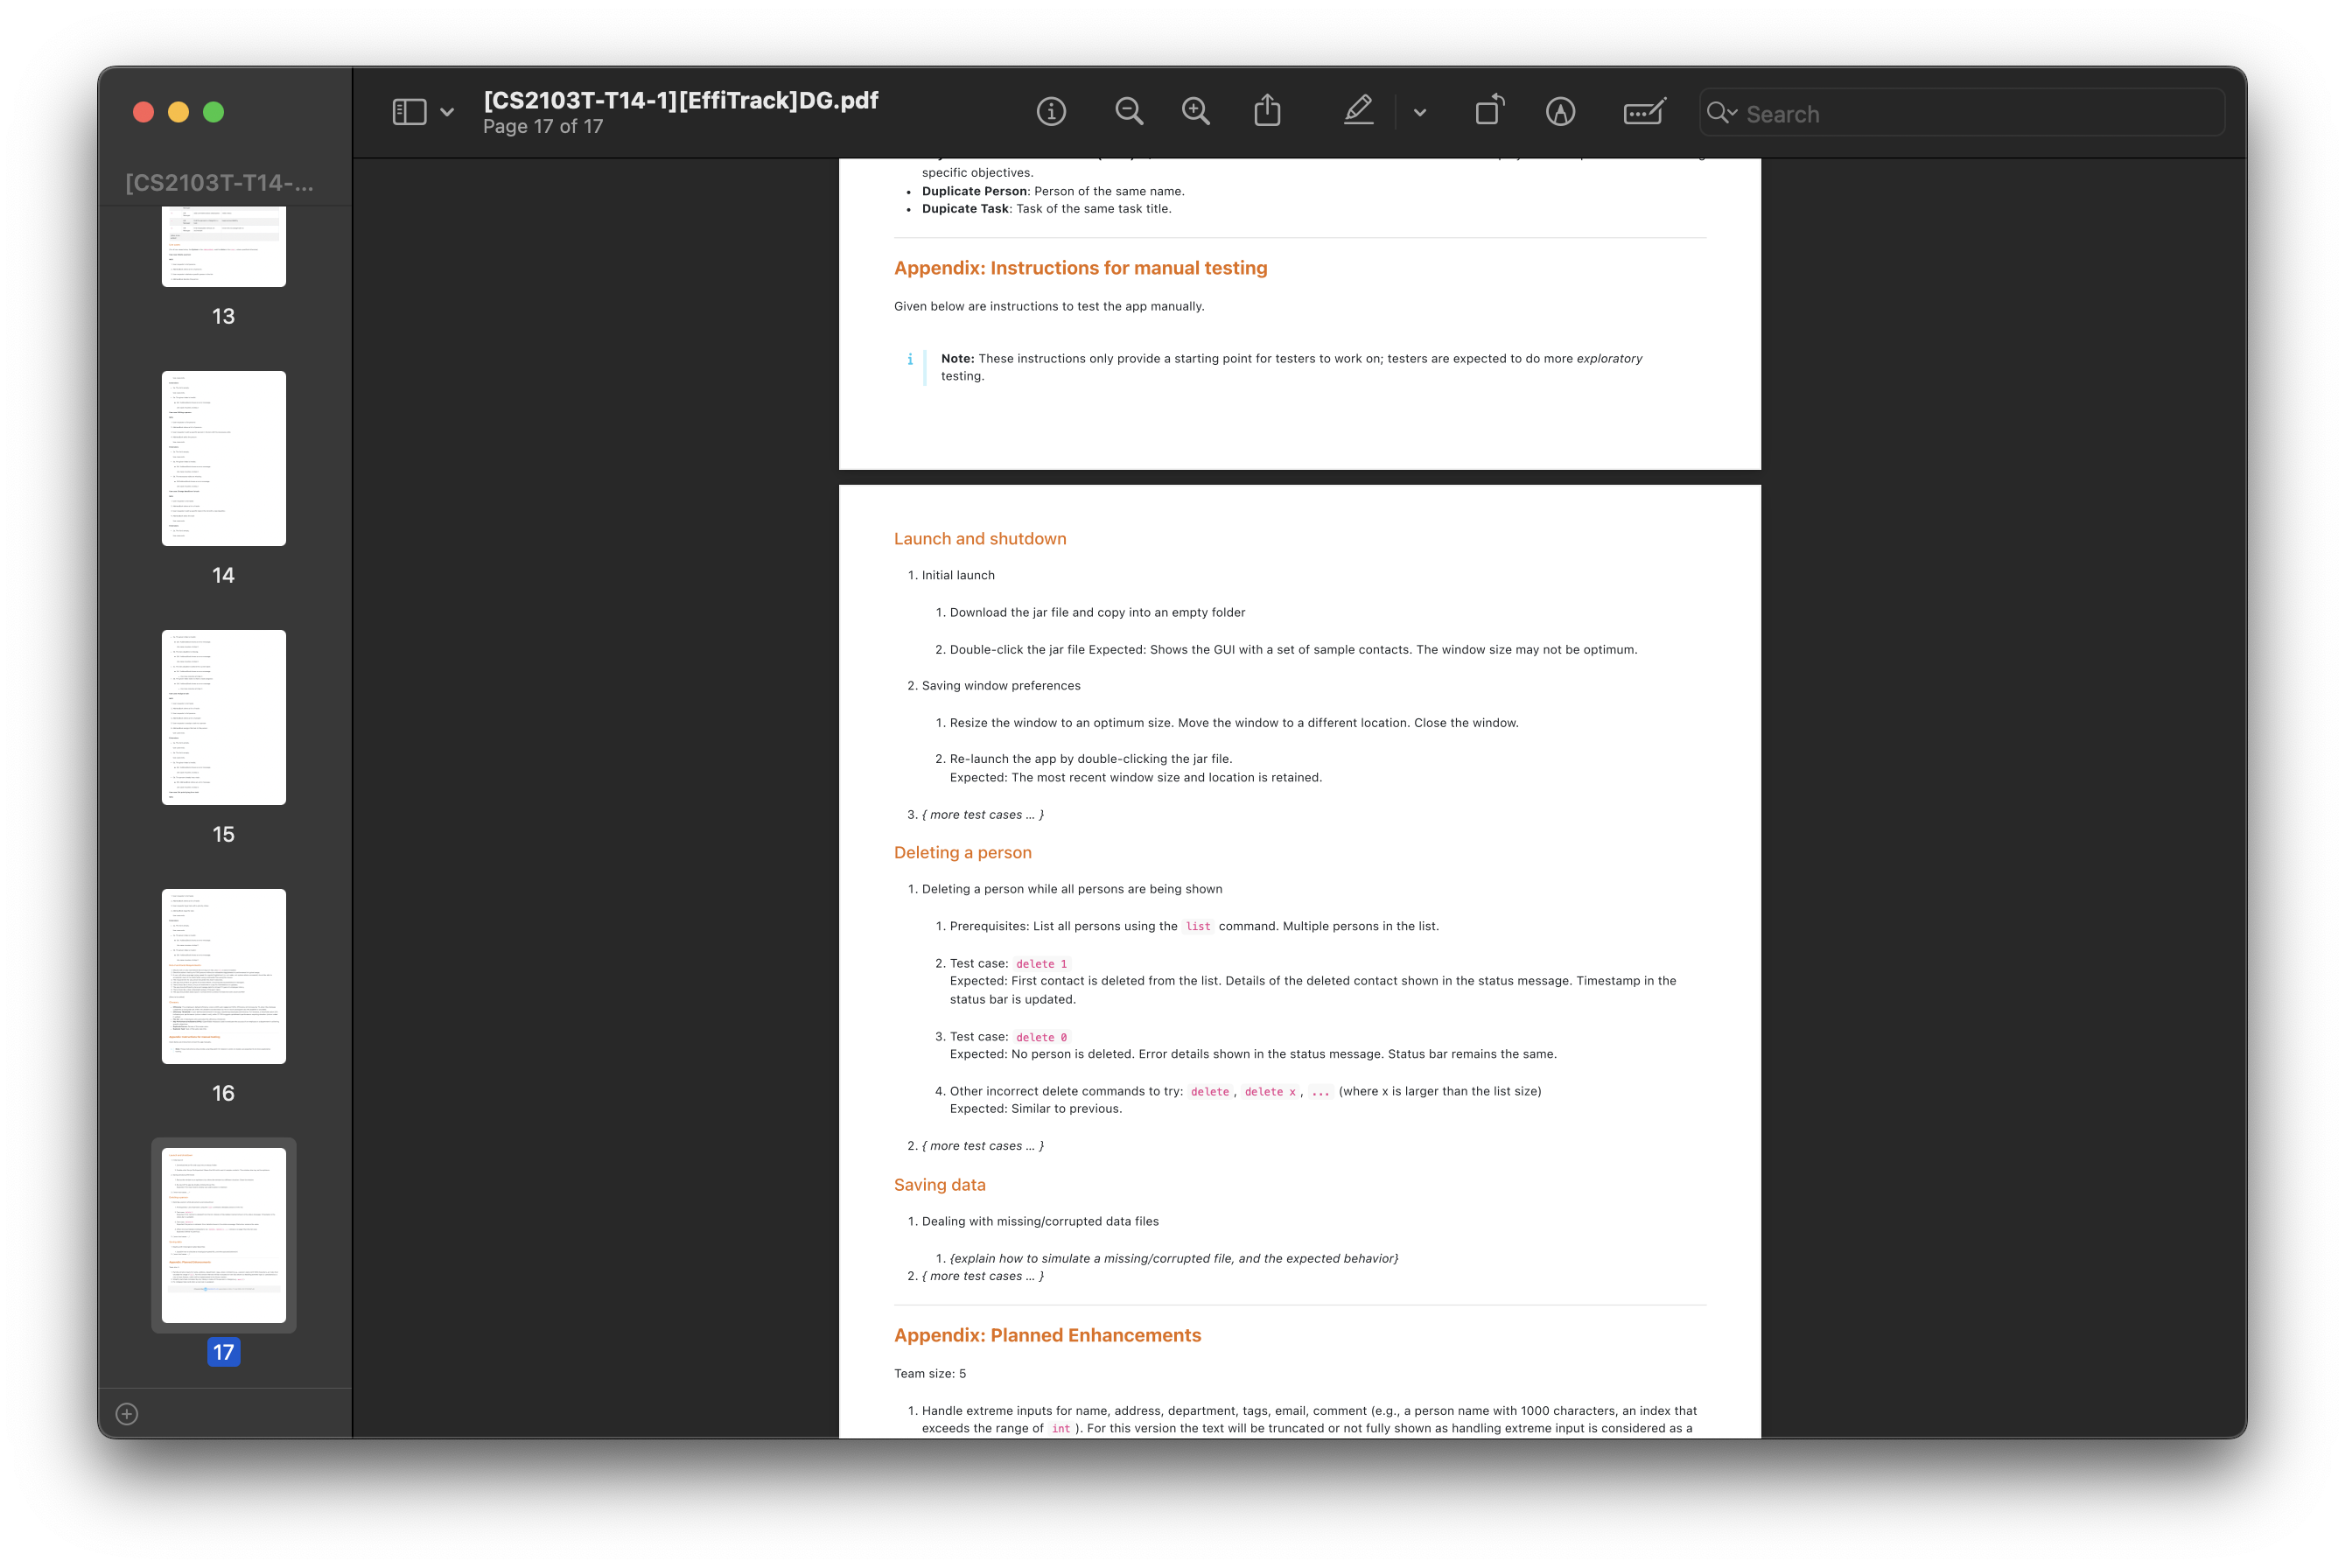Go to page 16 thumbnail
Image resolution: width=2345 pixels, height=1568 pixels.
pyautogui.click(x=224, y=976)
